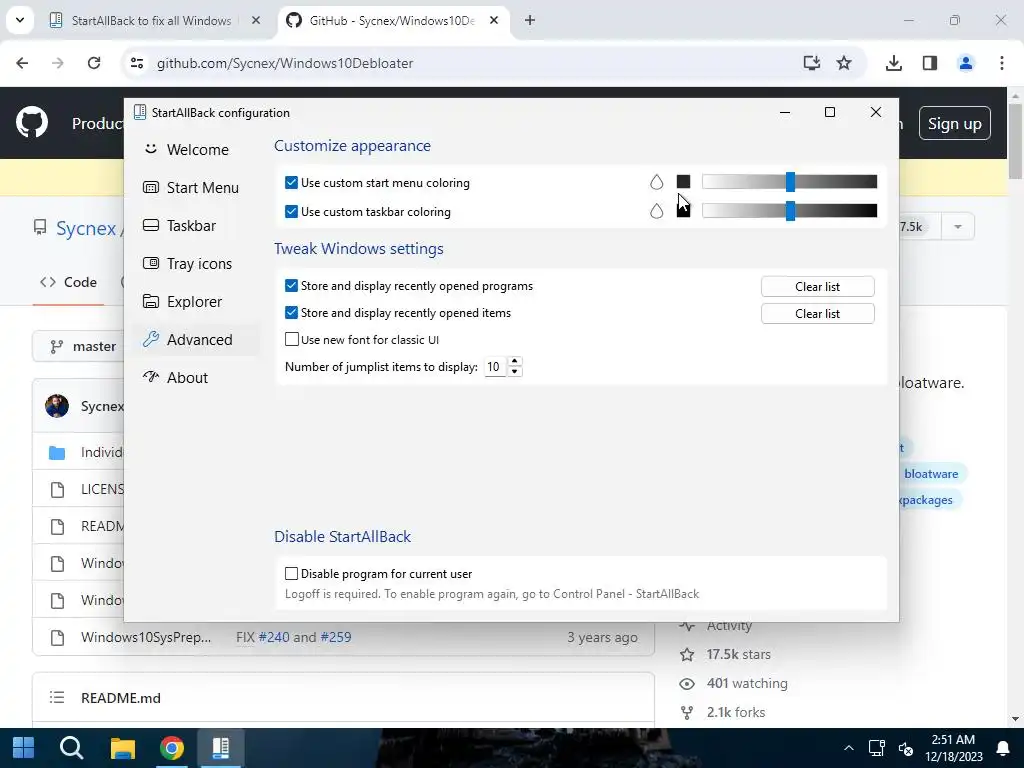Go to Tray icons settings
Viewport: 1024px width, 768px height.
(x=187, y=263)
